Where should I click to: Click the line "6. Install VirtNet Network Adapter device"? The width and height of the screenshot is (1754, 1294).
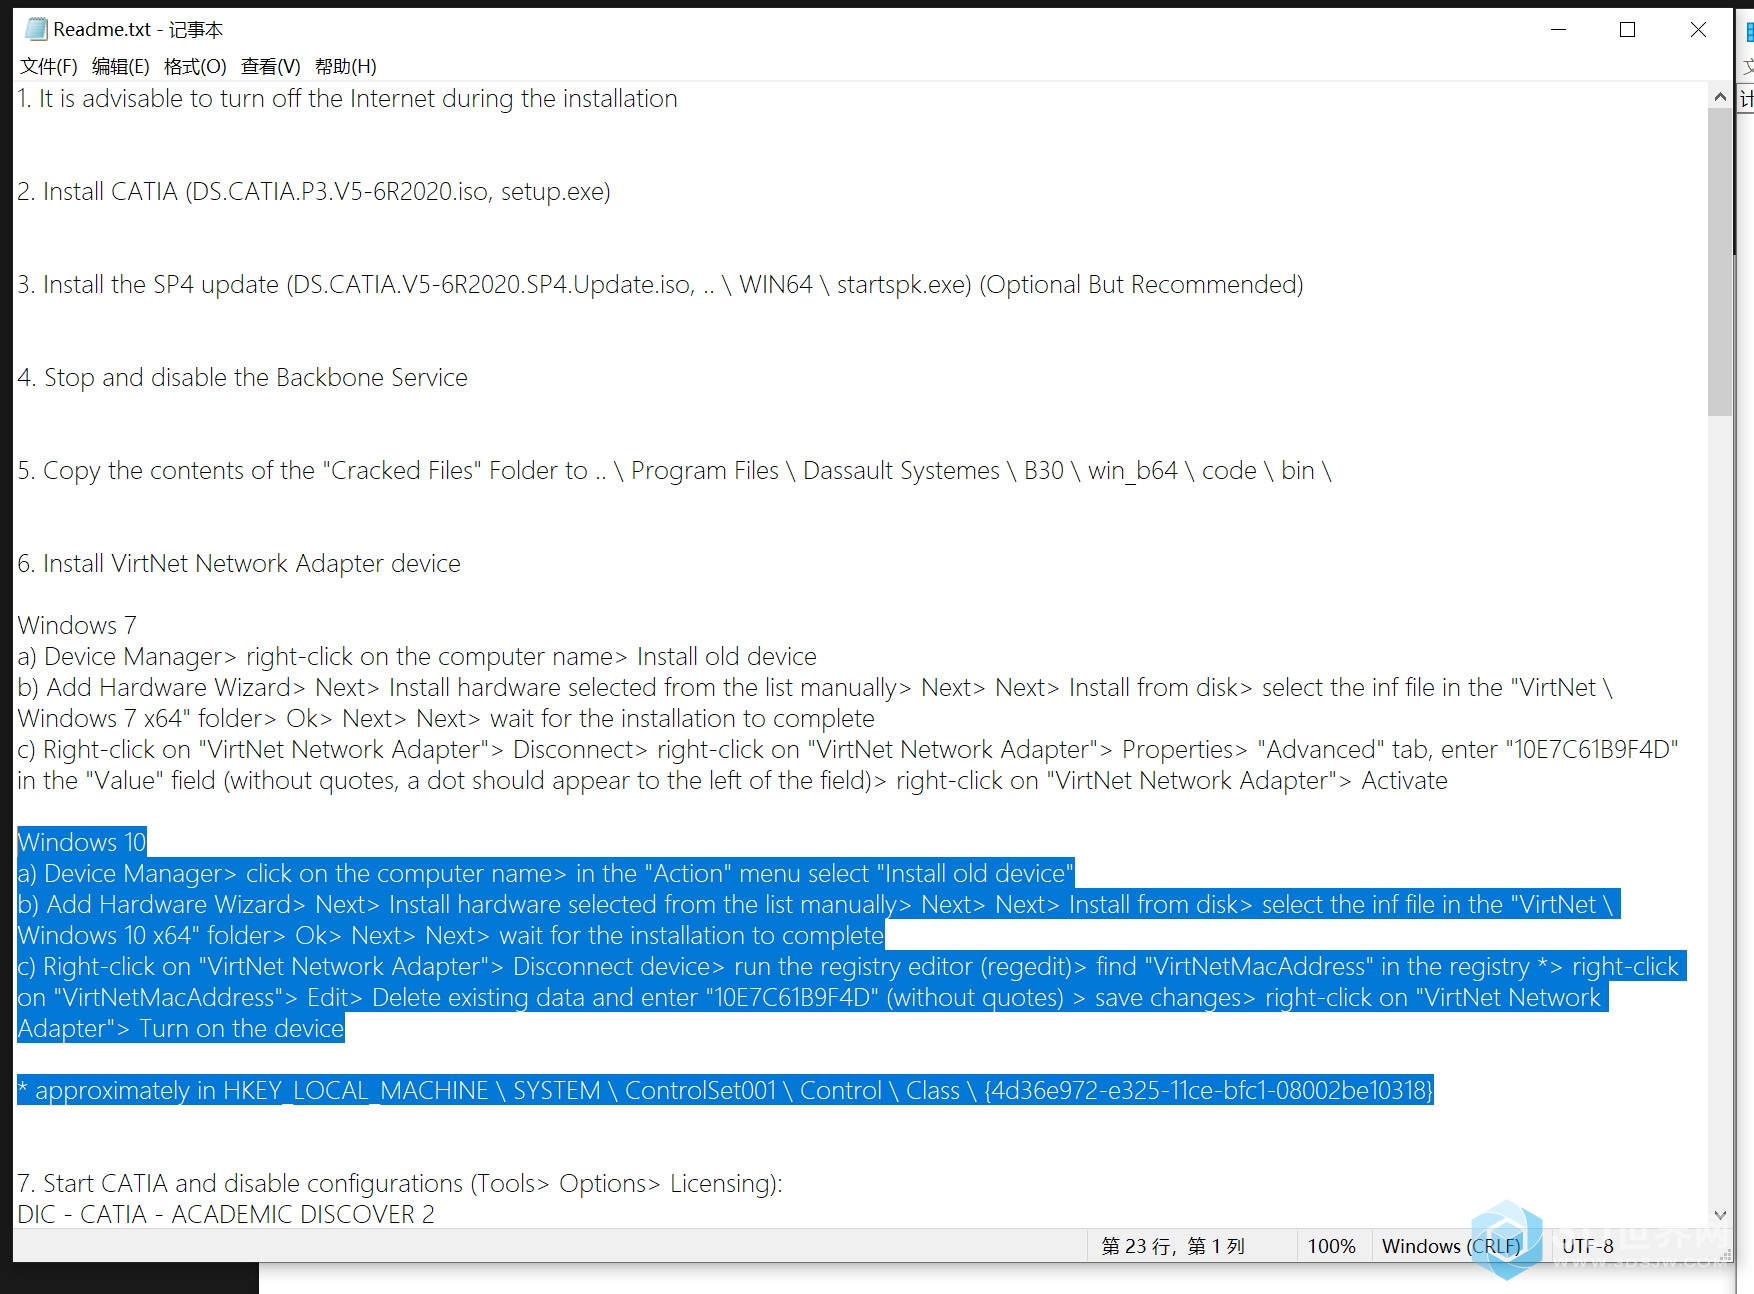click(x=239, y=564)
